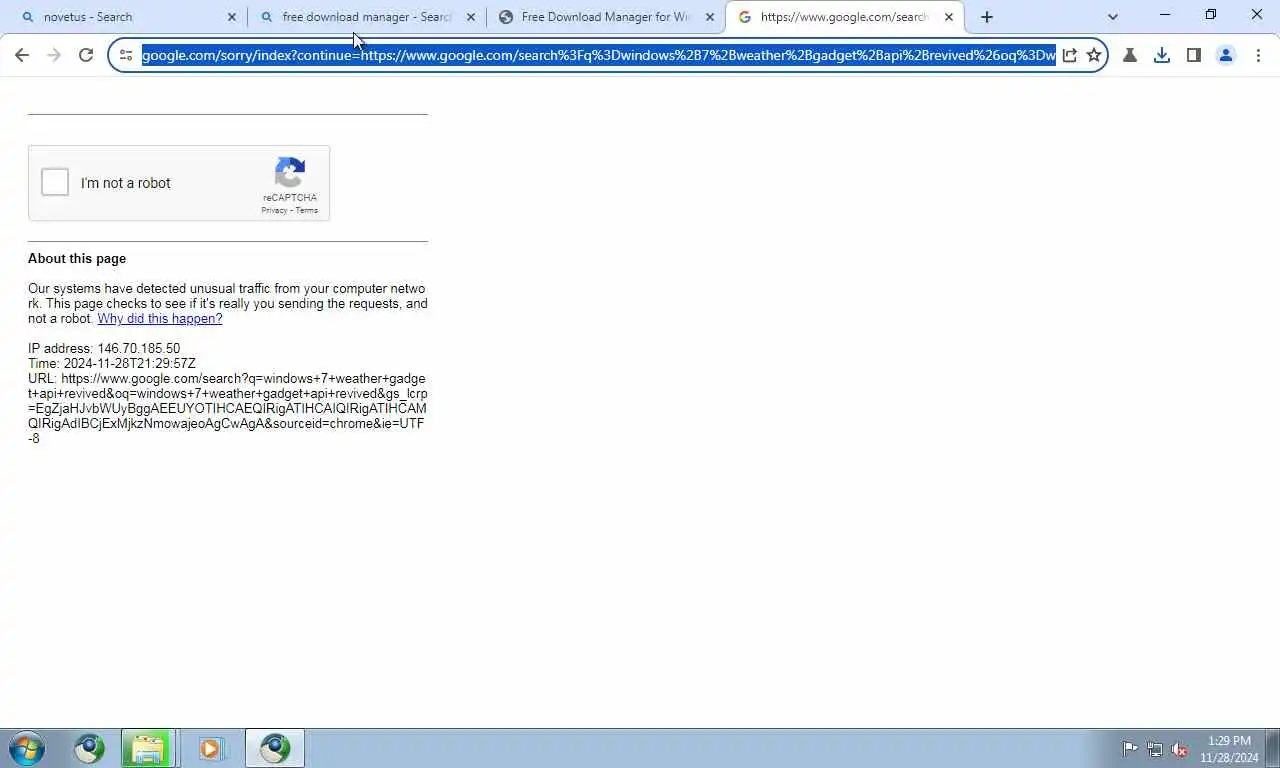Open the Action Center flag icon
Image resolution: width=1280 pixels, height=768 pixels.
pyautogui.click(x=1130, y=749)
